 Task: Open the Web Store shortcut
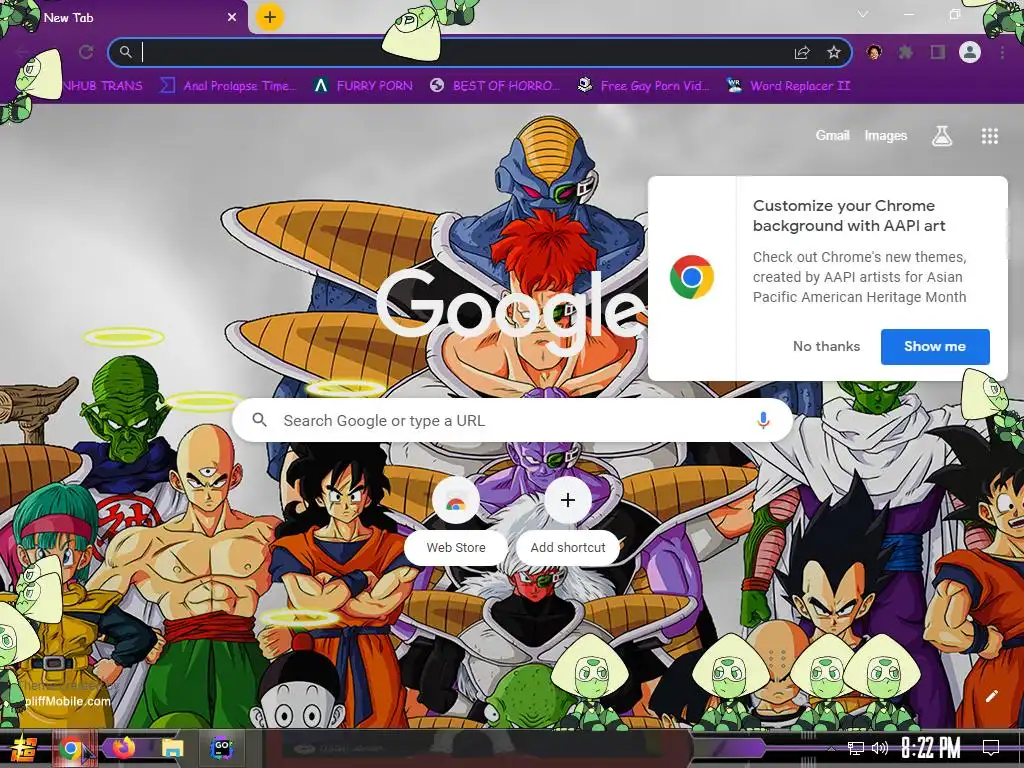[456, 520]
